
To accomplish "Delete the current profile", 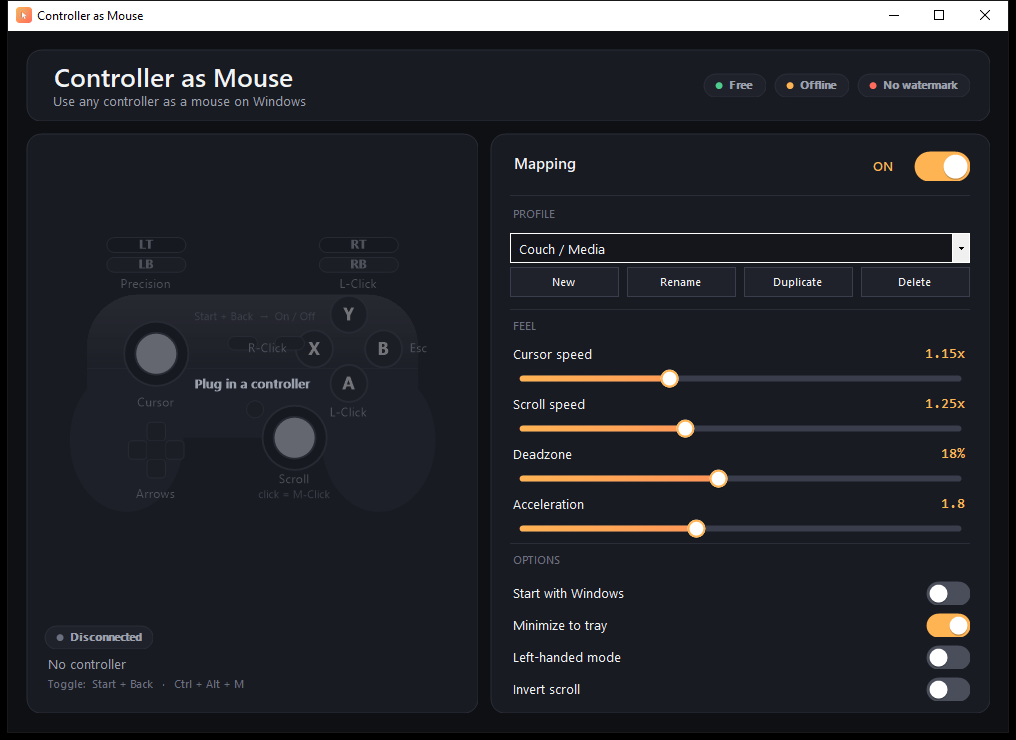I will tap(915, 282).
